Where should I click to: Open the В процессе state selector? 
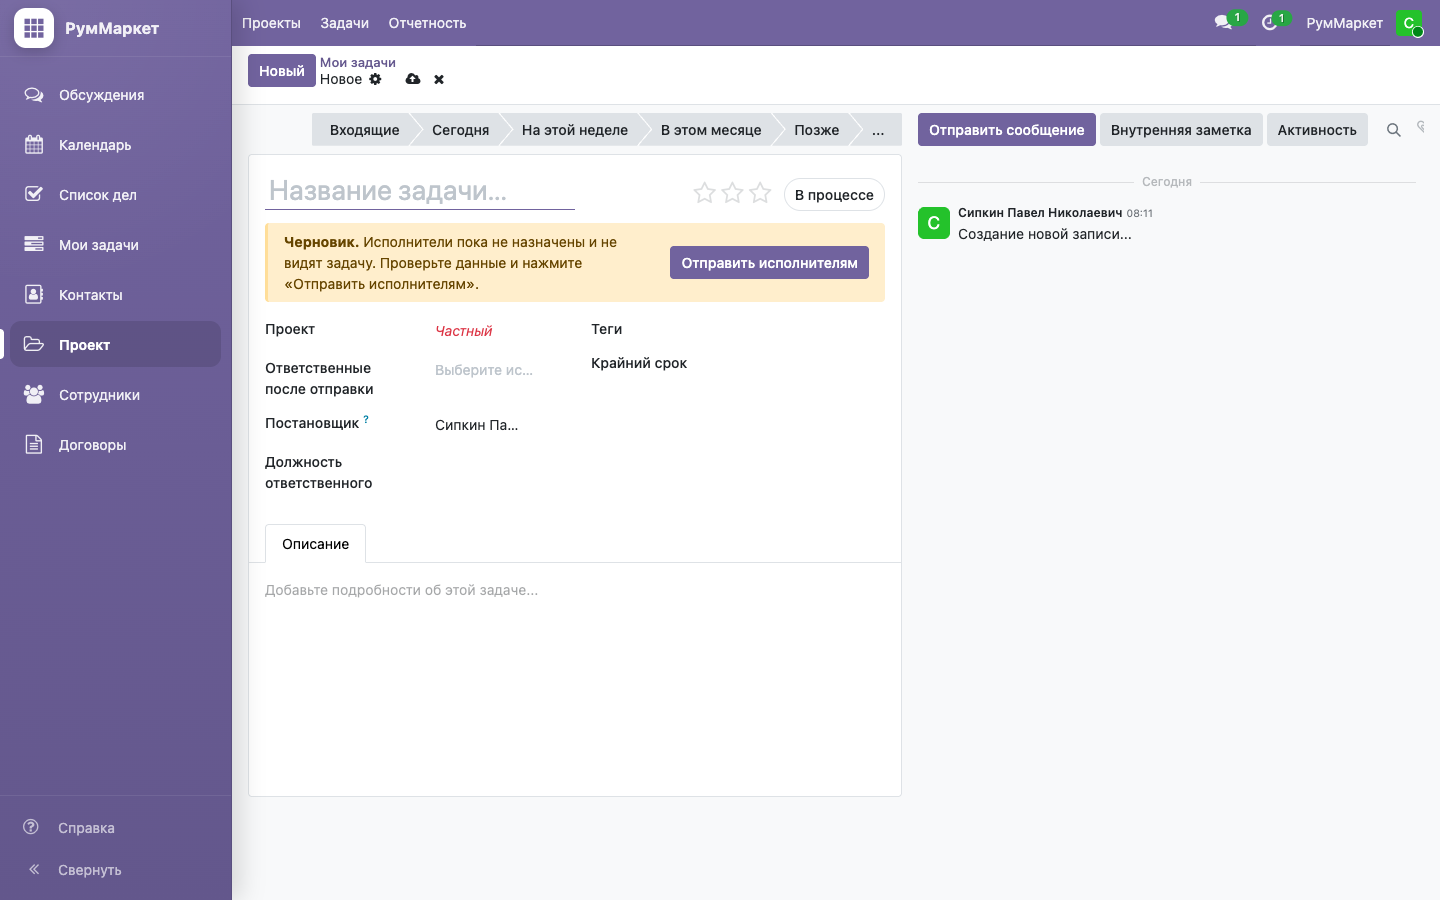(x=834, y=195)
